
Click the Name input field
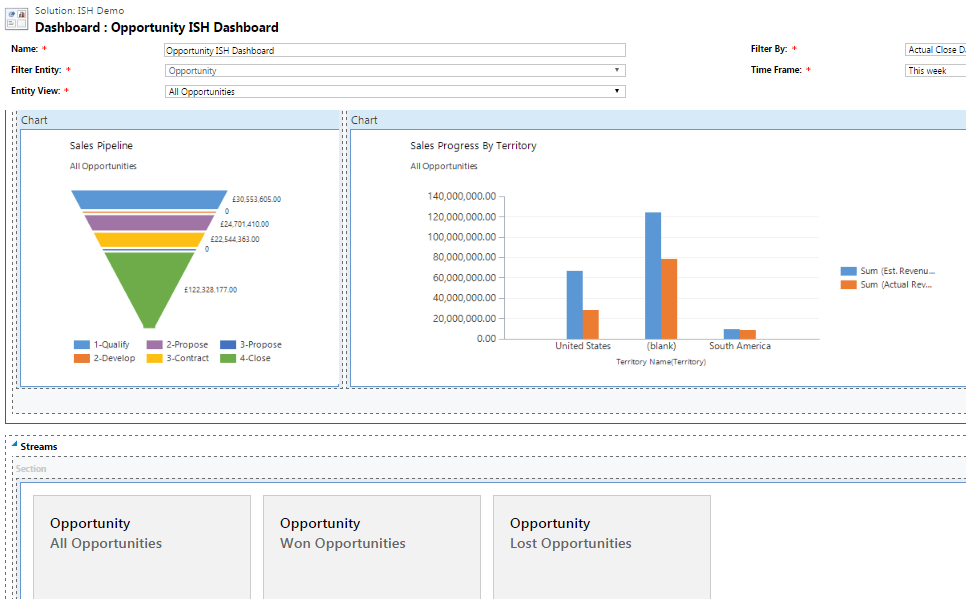point(395,51)
